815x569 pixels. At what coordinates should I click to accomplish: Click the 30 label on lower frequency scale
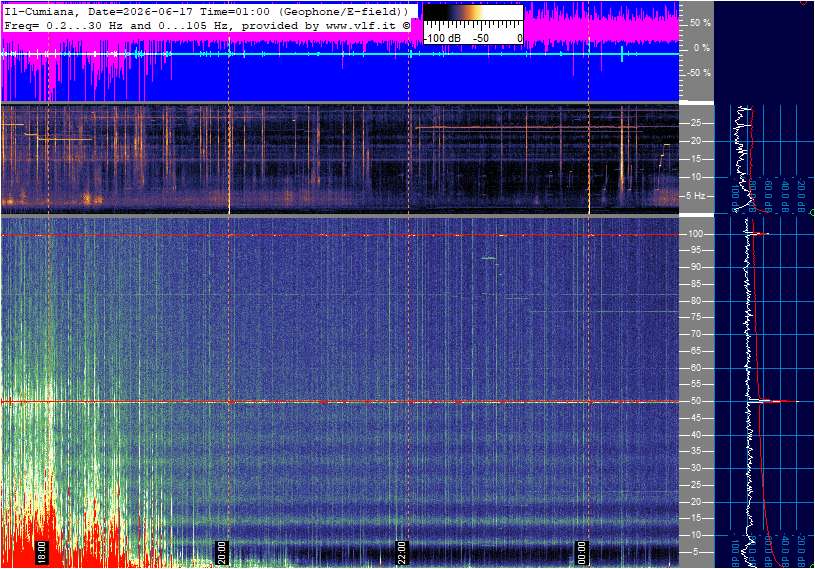(695, 468)
